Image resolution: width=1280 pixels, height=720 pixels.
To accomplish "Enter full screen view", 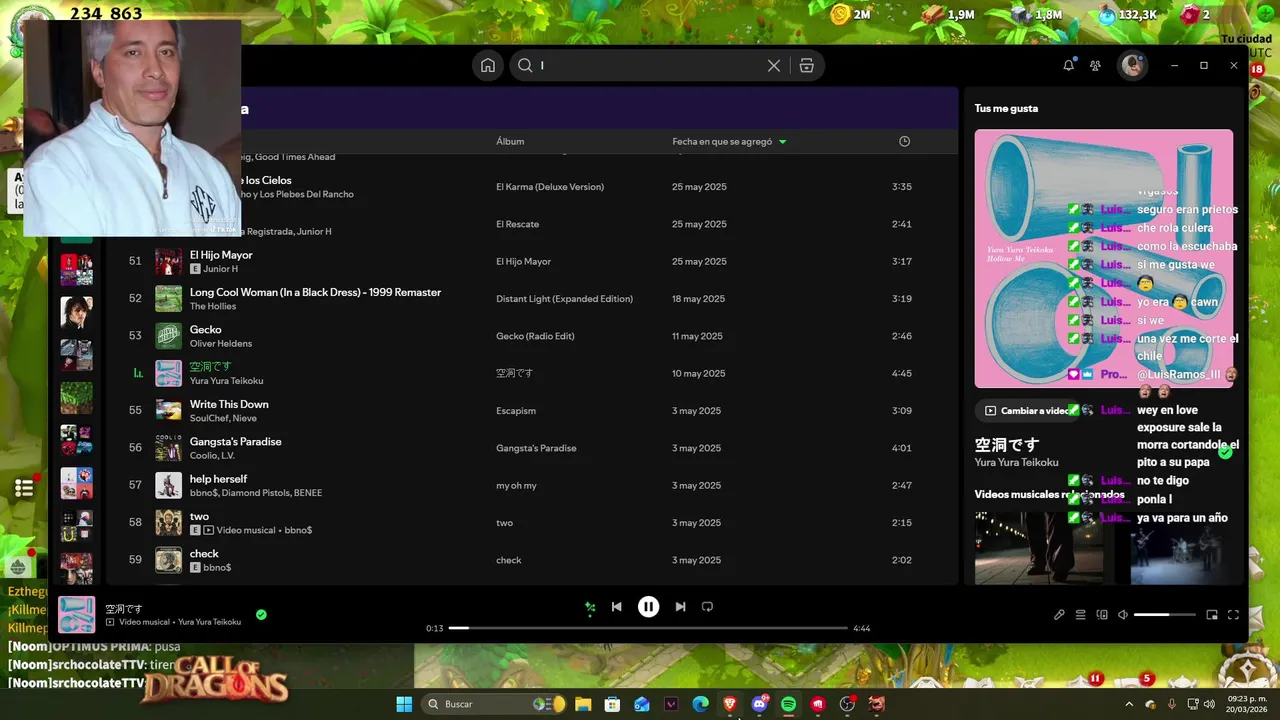I will (1233, 615).
